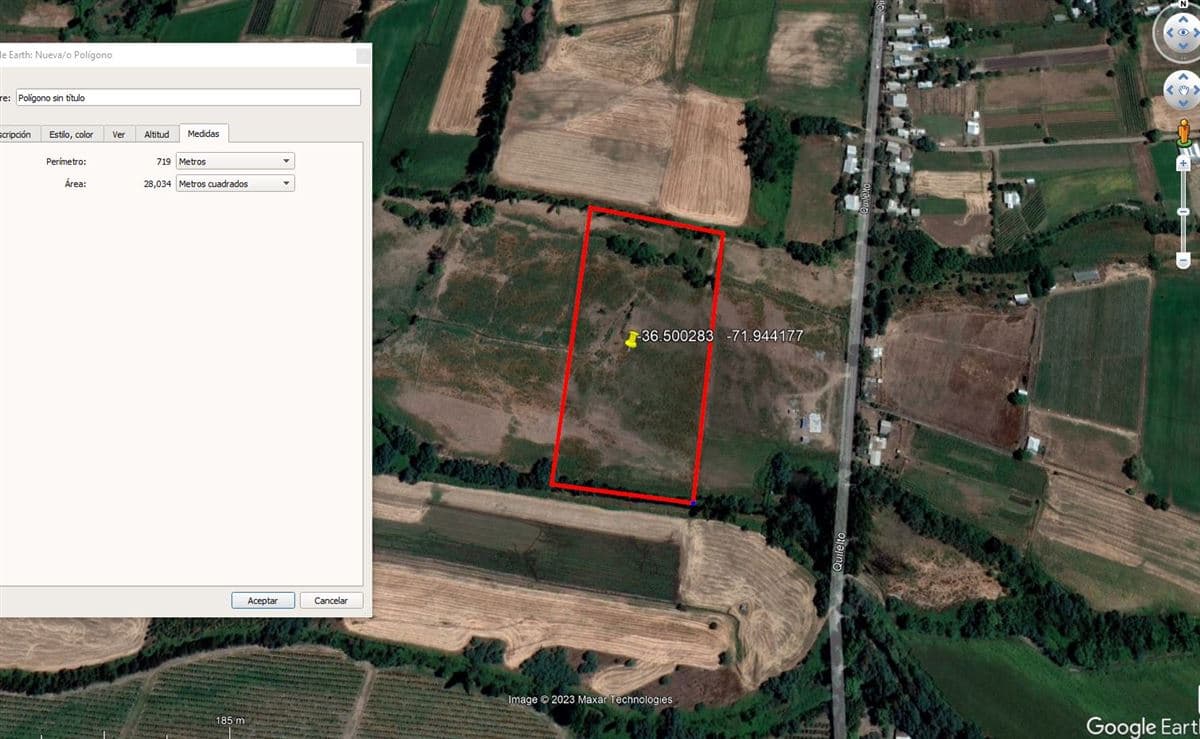This screenshot has width=1200, height=739.
Task: Click the zoom in plus button
Action: pos(1184,162)
